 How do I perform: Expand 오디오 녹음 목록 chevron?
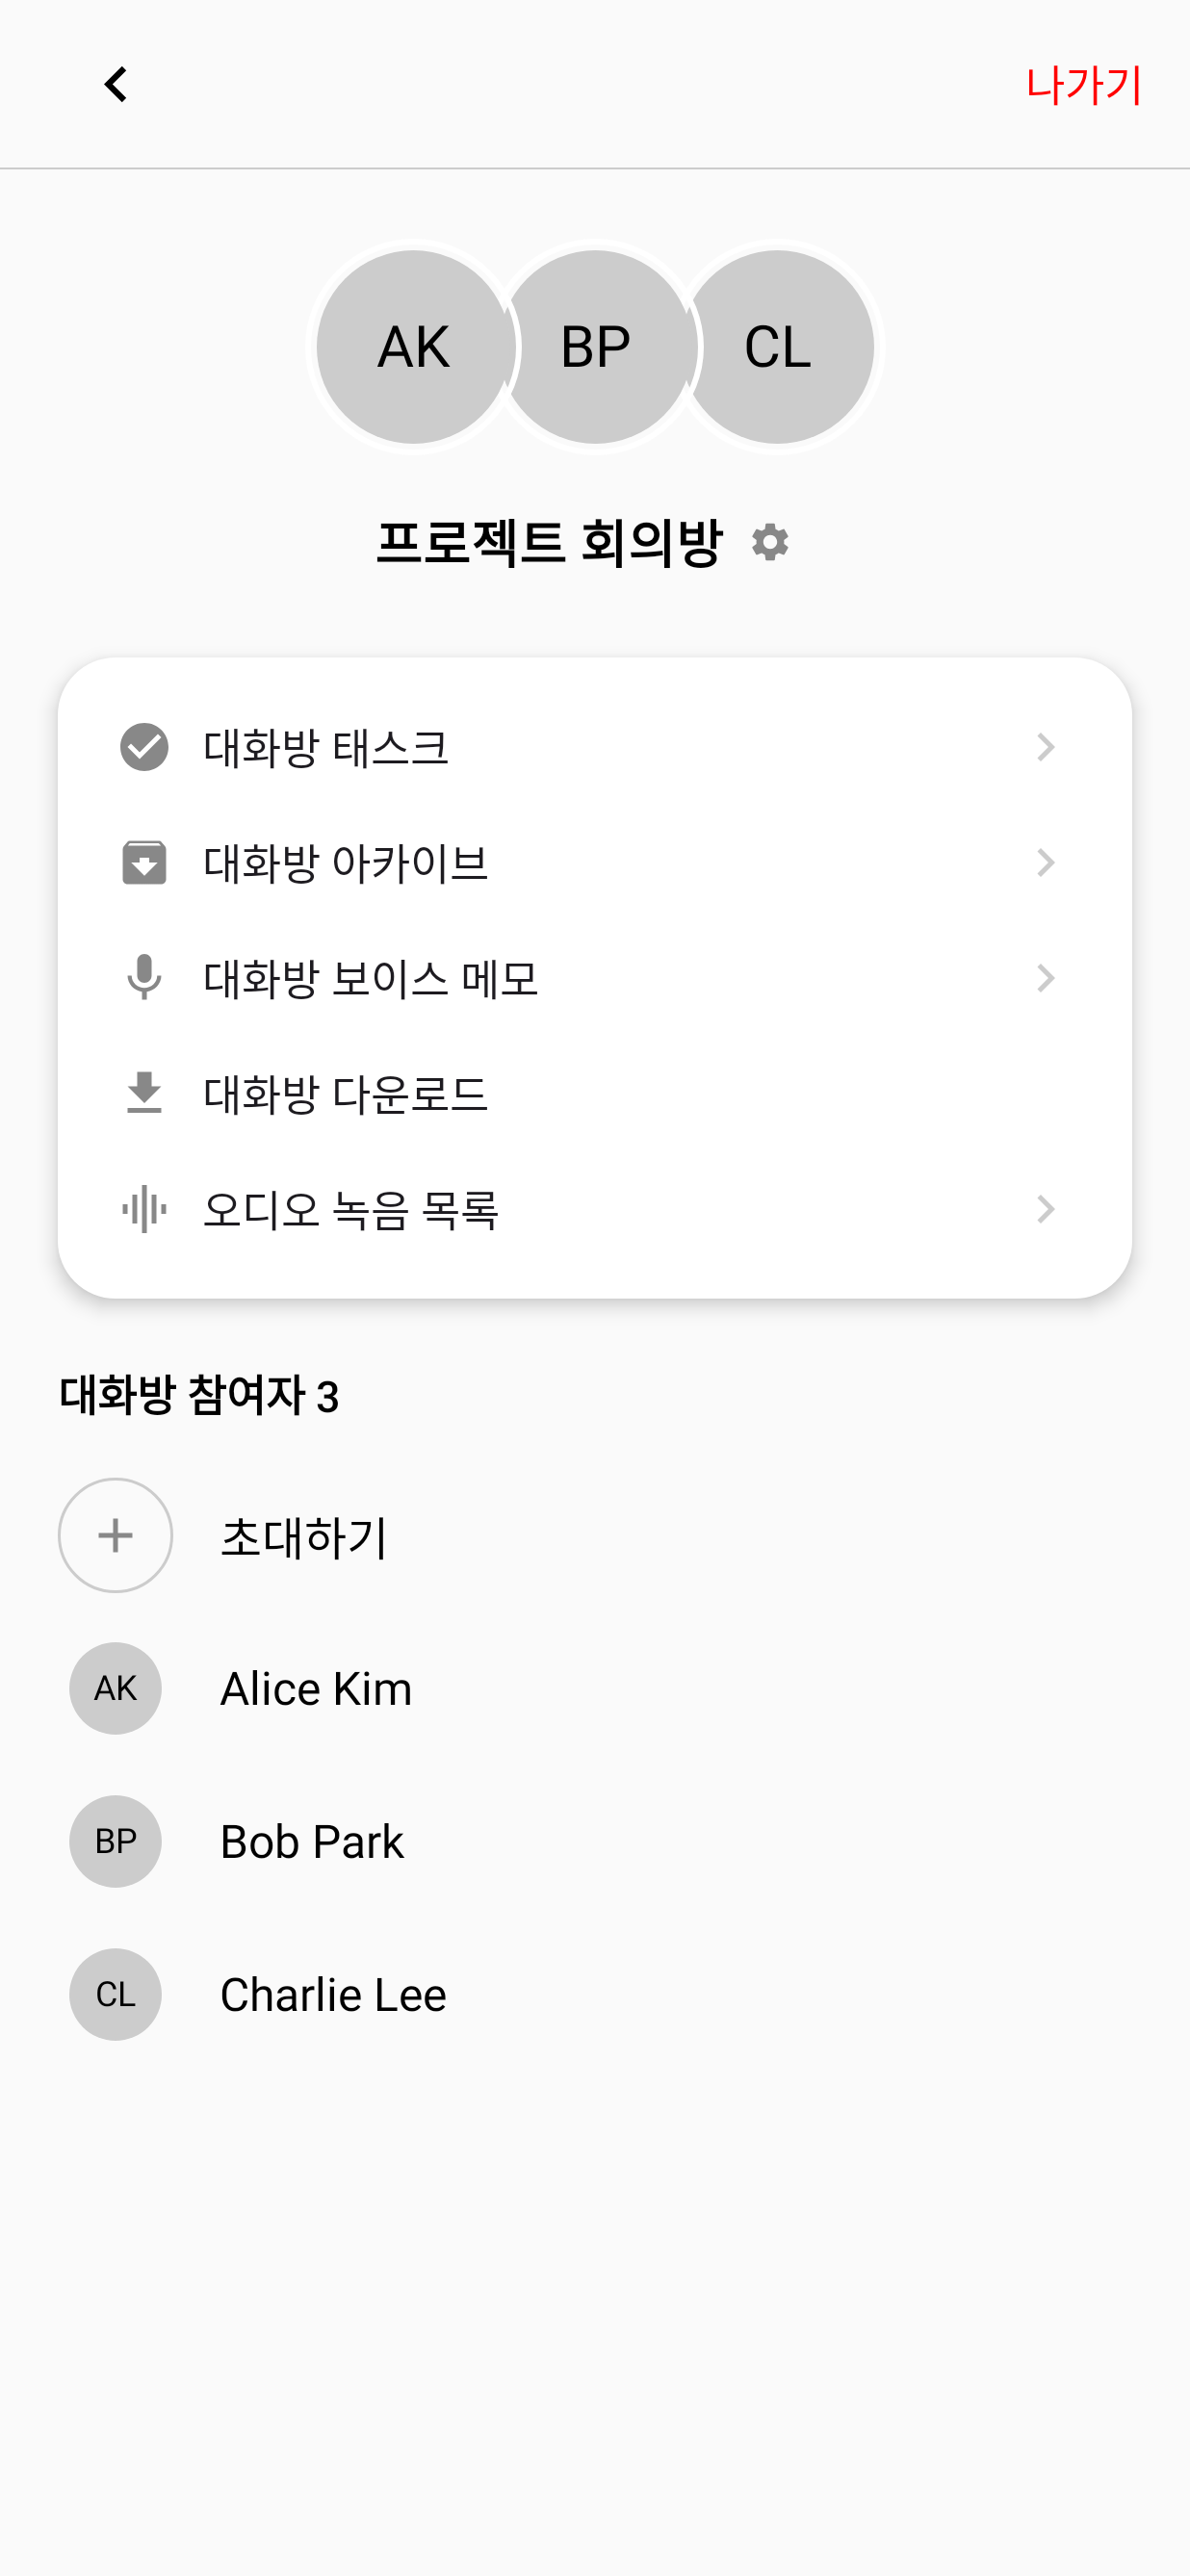(1045, 1209)
